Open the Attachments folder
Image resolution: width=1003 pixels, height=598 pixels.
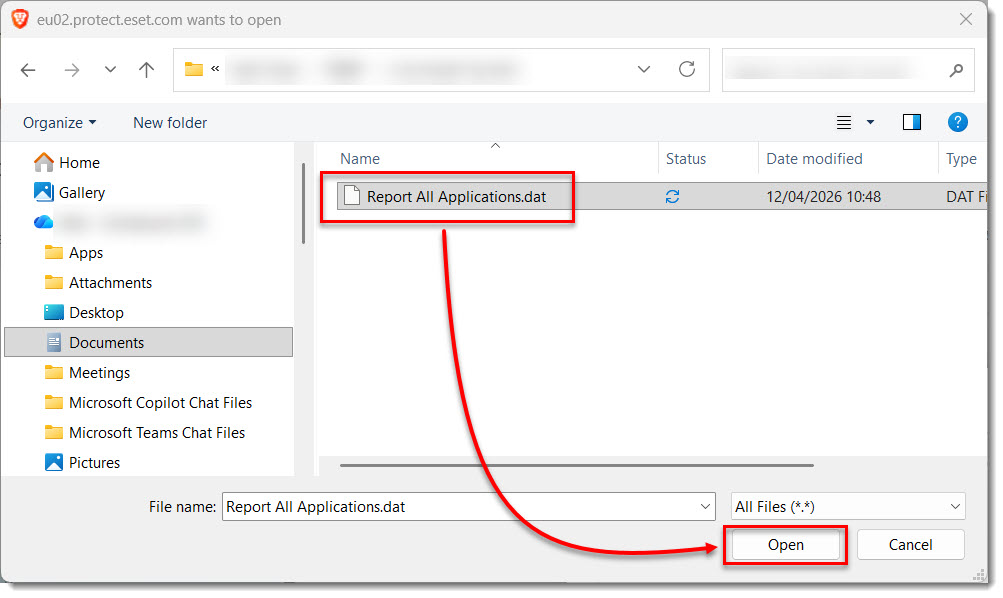coord(110,283)
